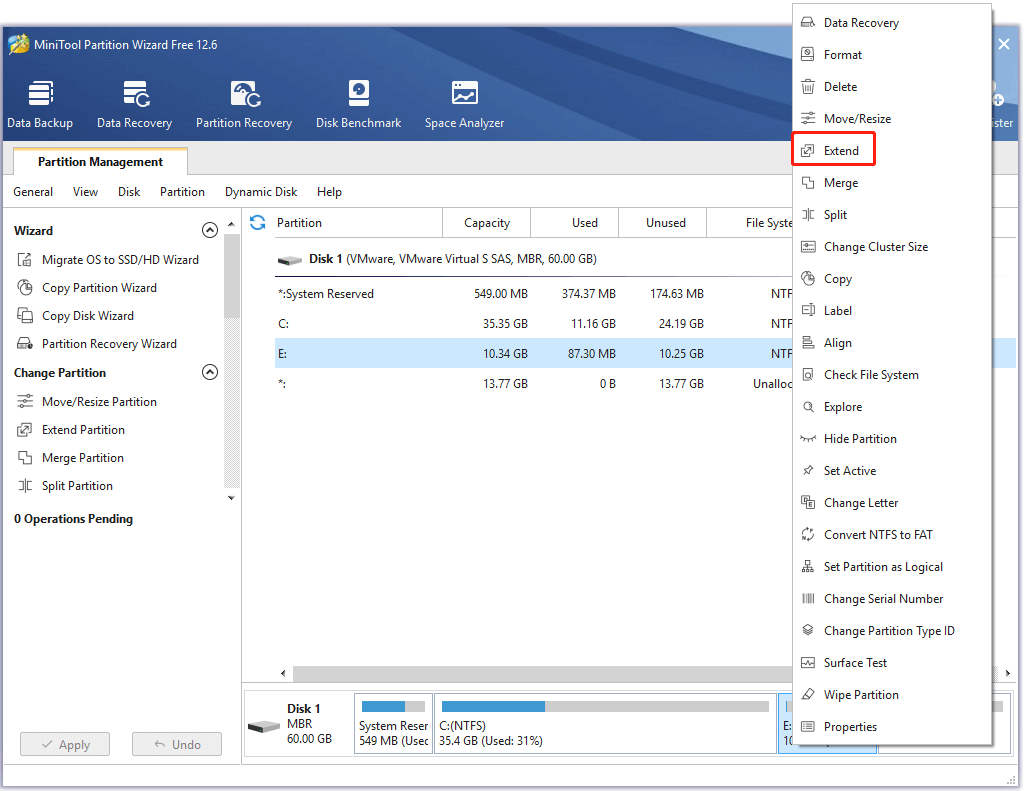Select the unallocated 13.77 GB row
Image resolution: width=1024 pixels, height=791 pixels.
pos(534,384)
